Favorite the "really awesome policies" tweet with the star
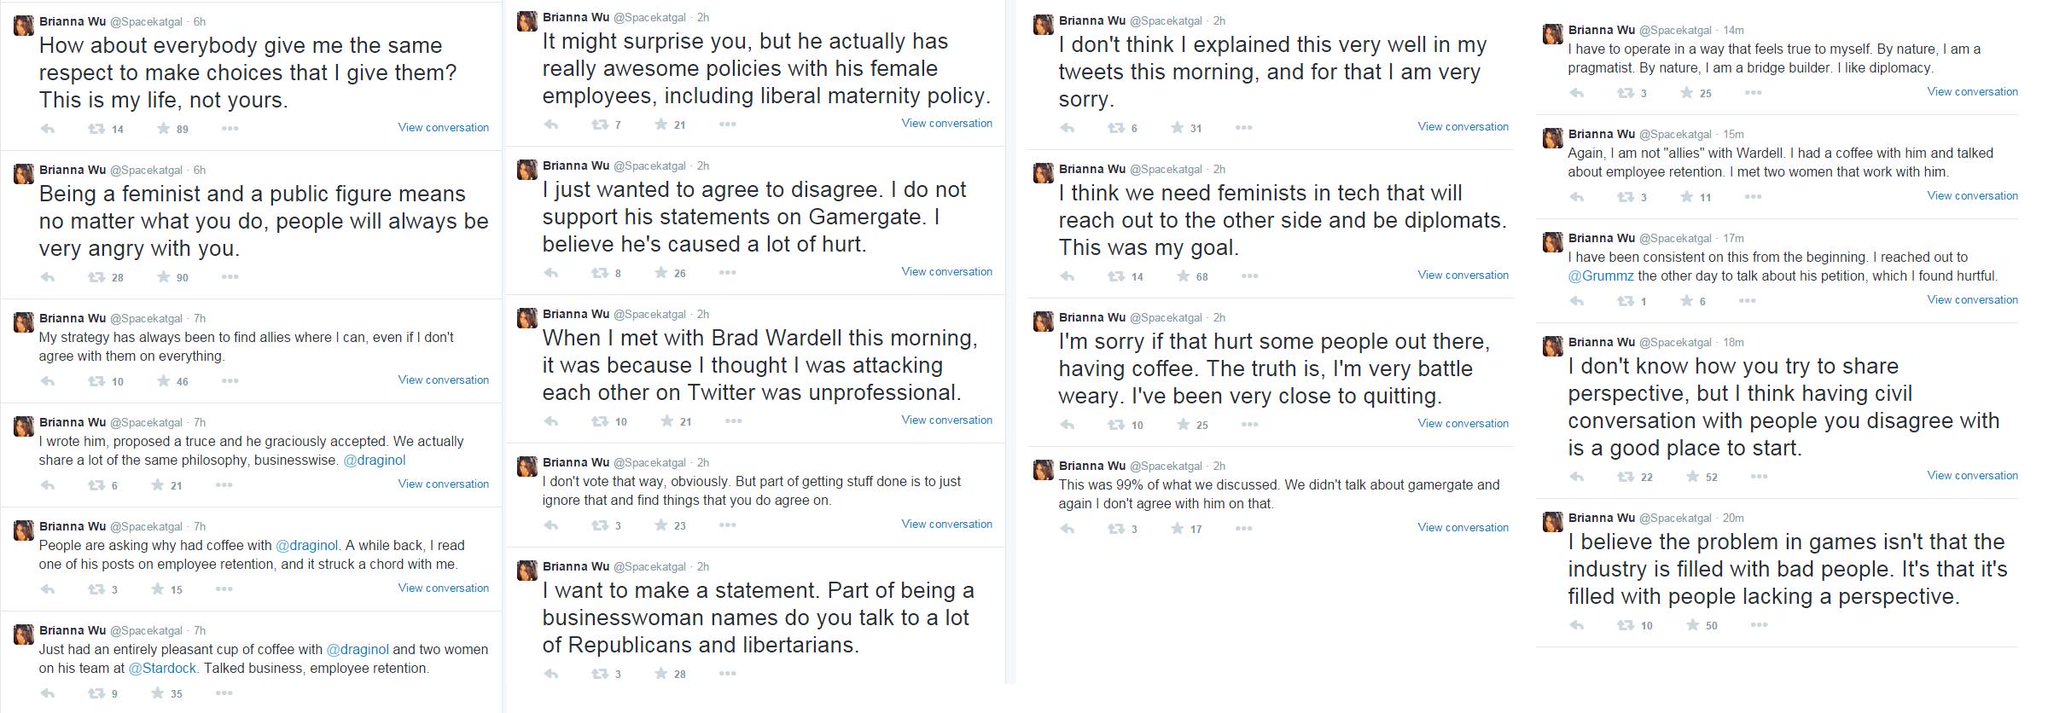Screen dimensions: 2048x713 coord(660,125)
